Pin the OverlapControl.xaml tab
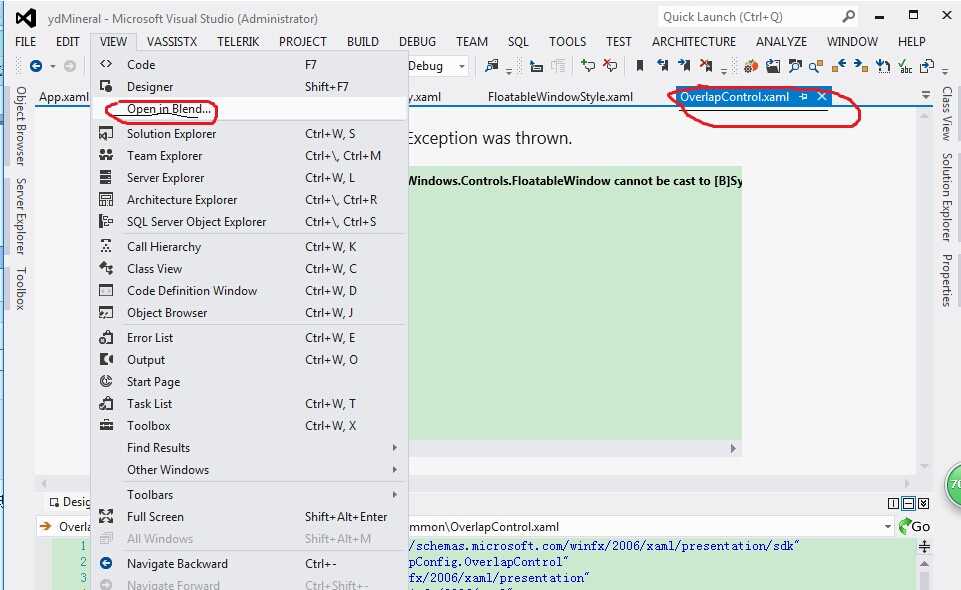The width and height of the screenshot is (961, 590). [x=803, y=97]
